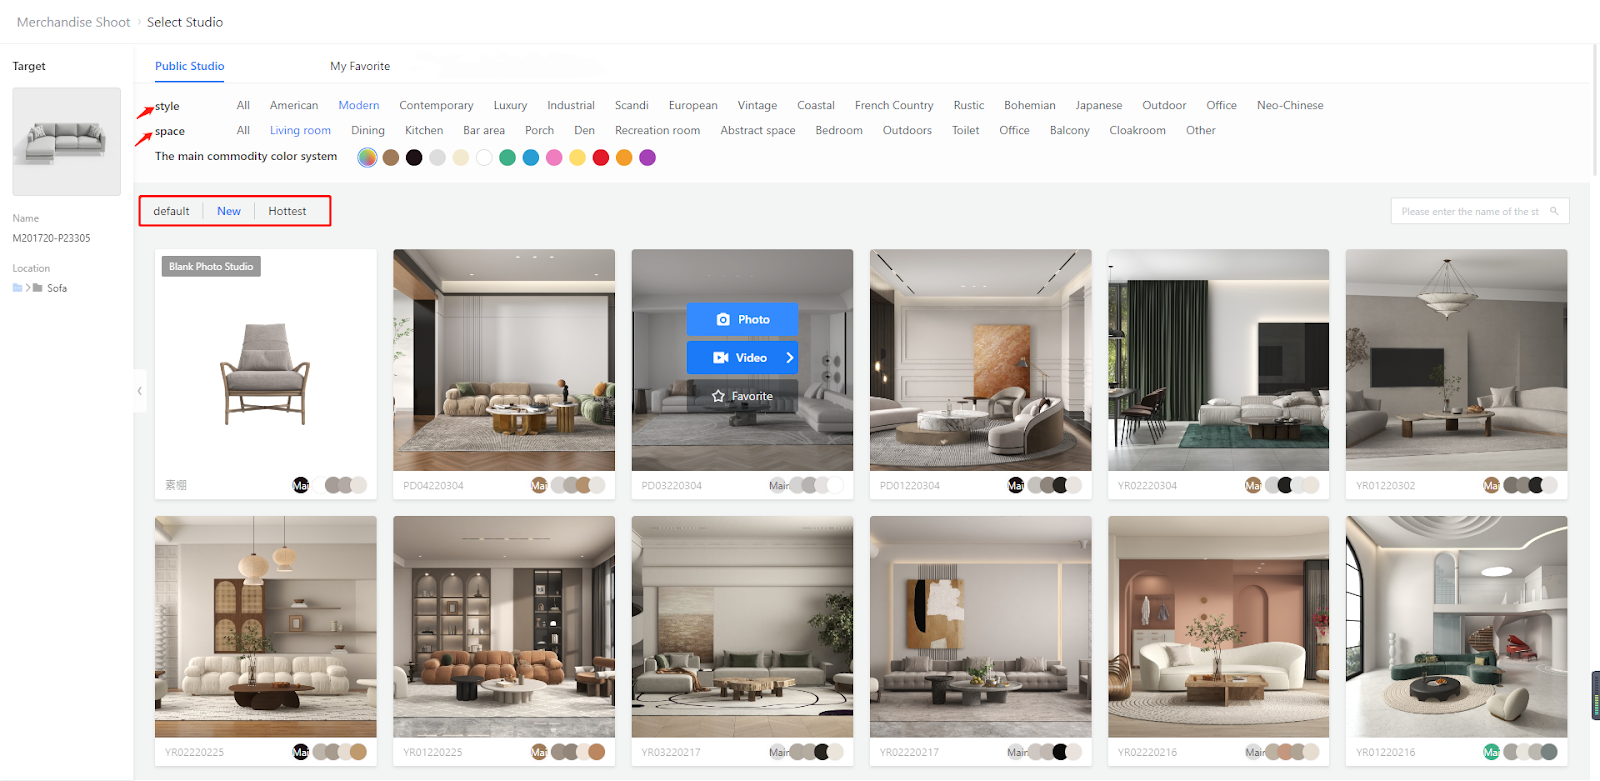Choose the European style
This screenshot has height=781, width=1600.
[x=693, y=105]
